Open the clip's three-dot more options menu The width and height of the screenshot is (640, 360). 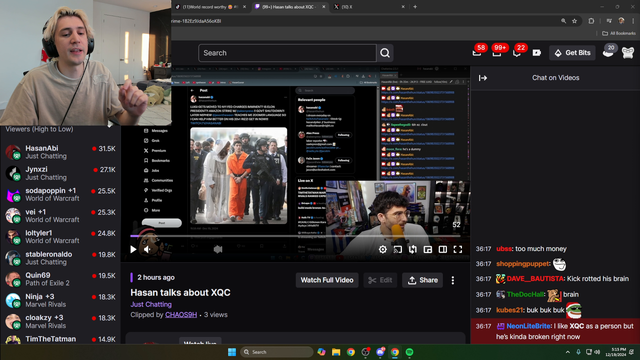(453, 280)
